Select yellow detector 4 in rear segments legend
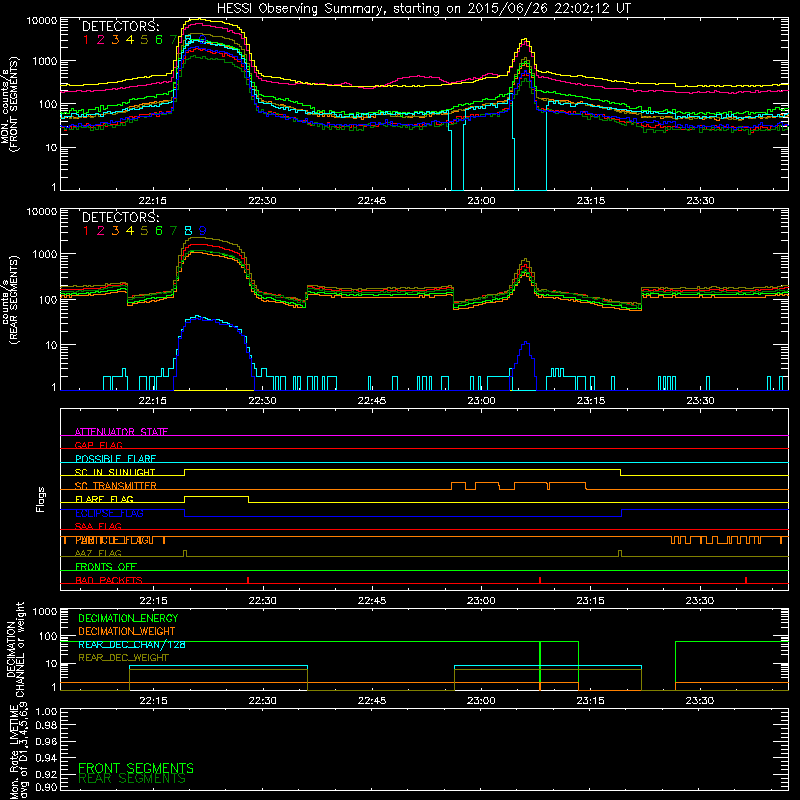Screen dimensions: 800x800 tap(130, 231)
